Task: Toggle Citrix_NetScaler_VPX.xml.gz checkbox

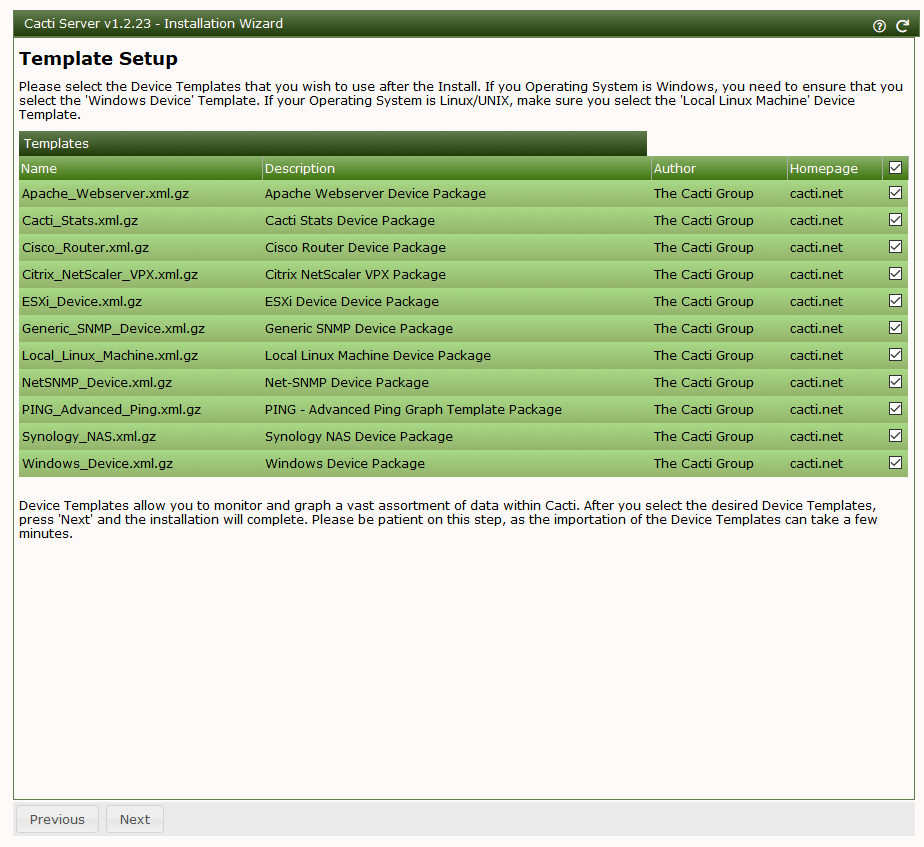Action: pos(895,274)
